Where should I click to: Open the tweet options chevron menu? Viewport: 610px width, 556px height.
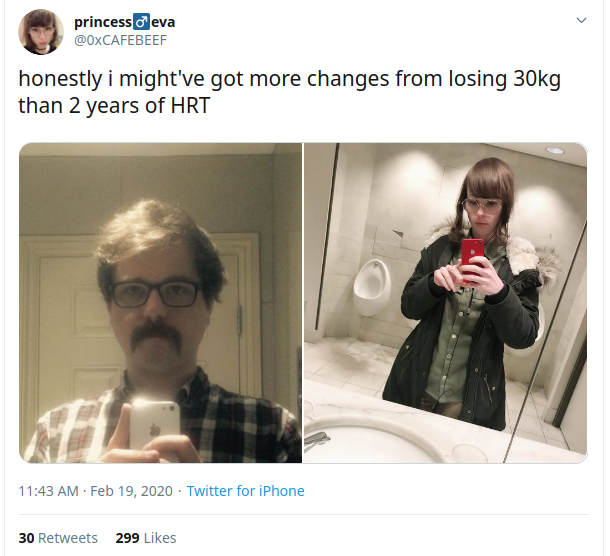pos(581,20)
